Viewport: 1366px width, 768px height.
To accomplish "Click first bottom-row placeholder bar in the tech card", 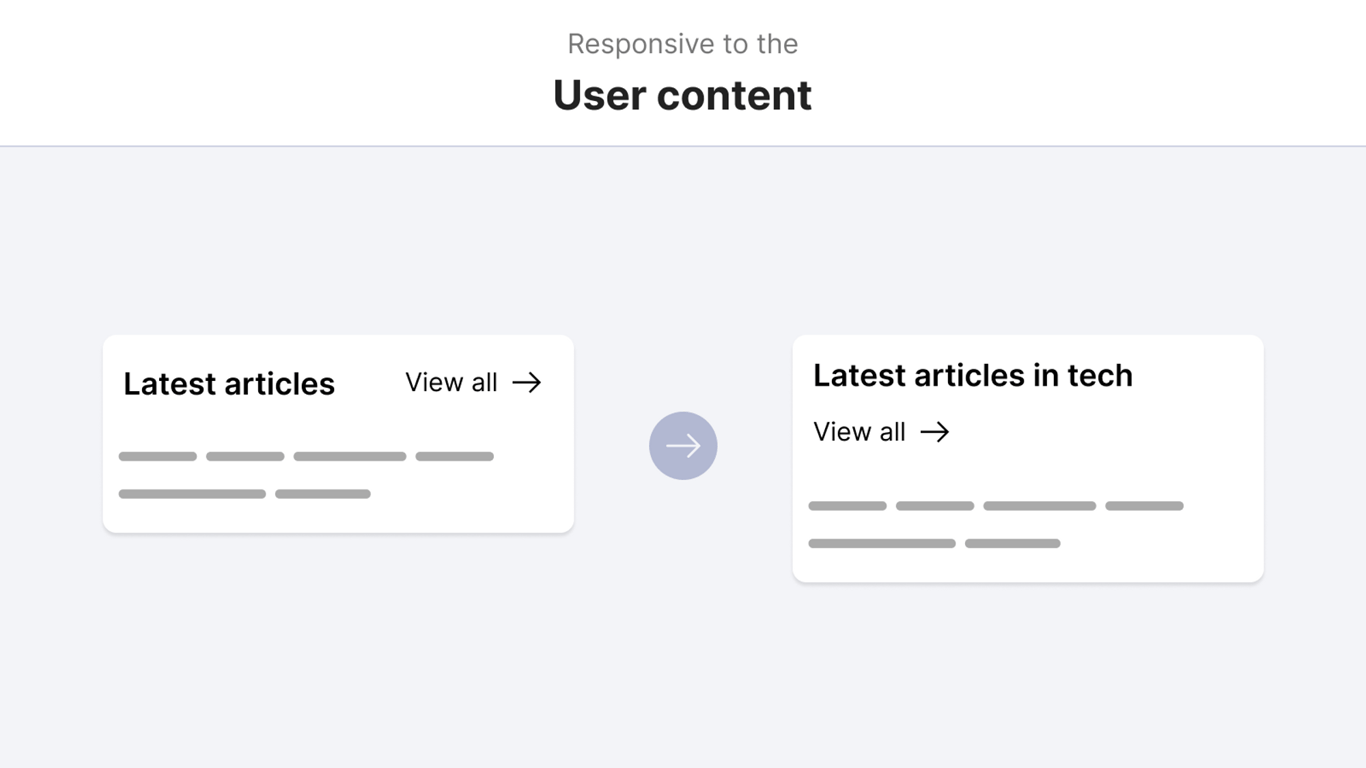I will click(x=882, y=544).
